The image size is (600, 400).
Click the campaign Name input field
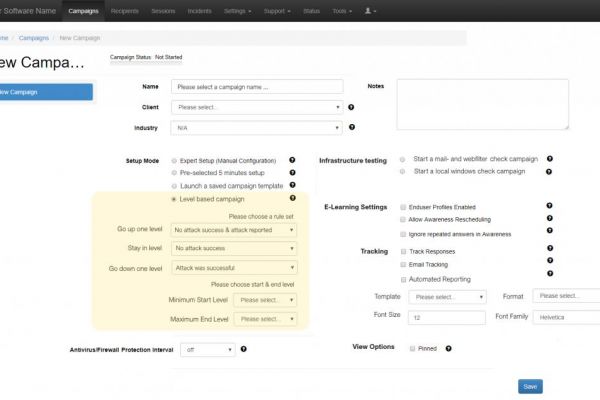257,87
